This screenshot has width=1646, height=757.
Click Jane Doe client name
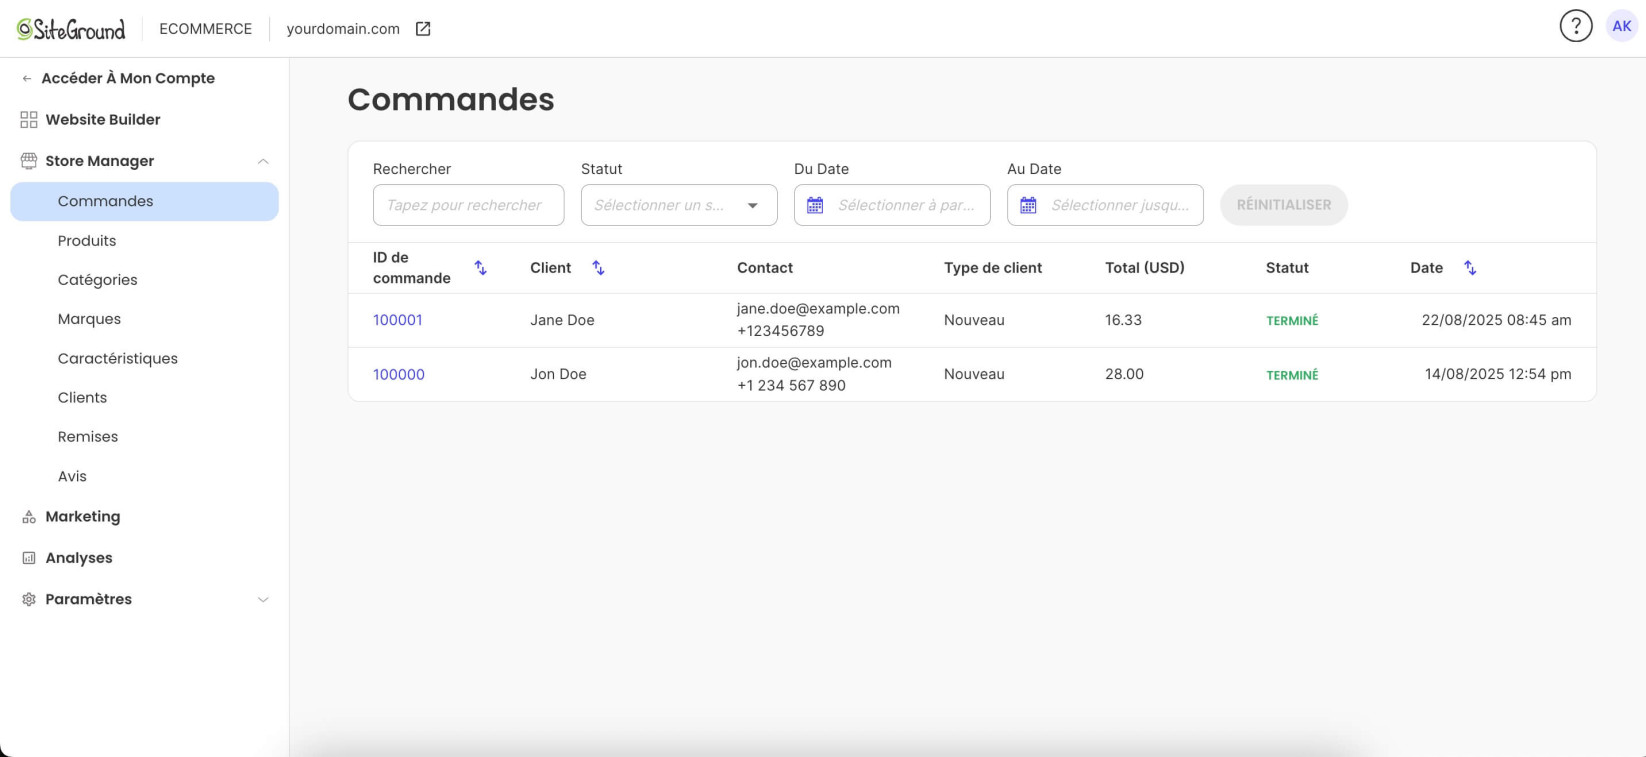[562, 320]
